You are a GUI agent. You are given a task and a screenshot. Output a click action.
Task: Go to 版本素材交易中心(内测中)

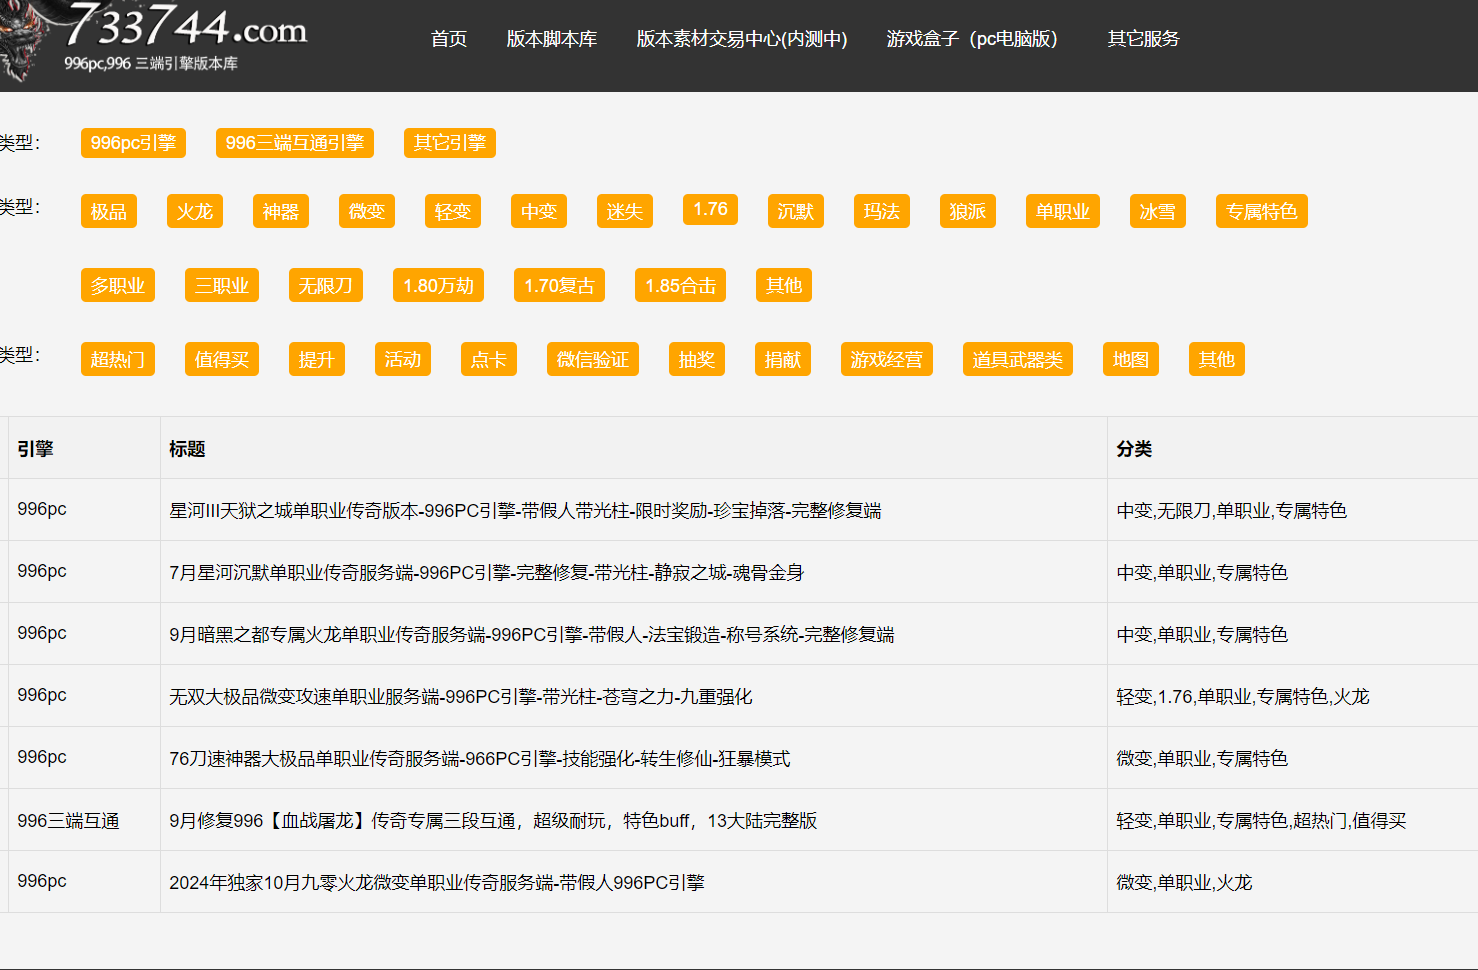[742, 39]
